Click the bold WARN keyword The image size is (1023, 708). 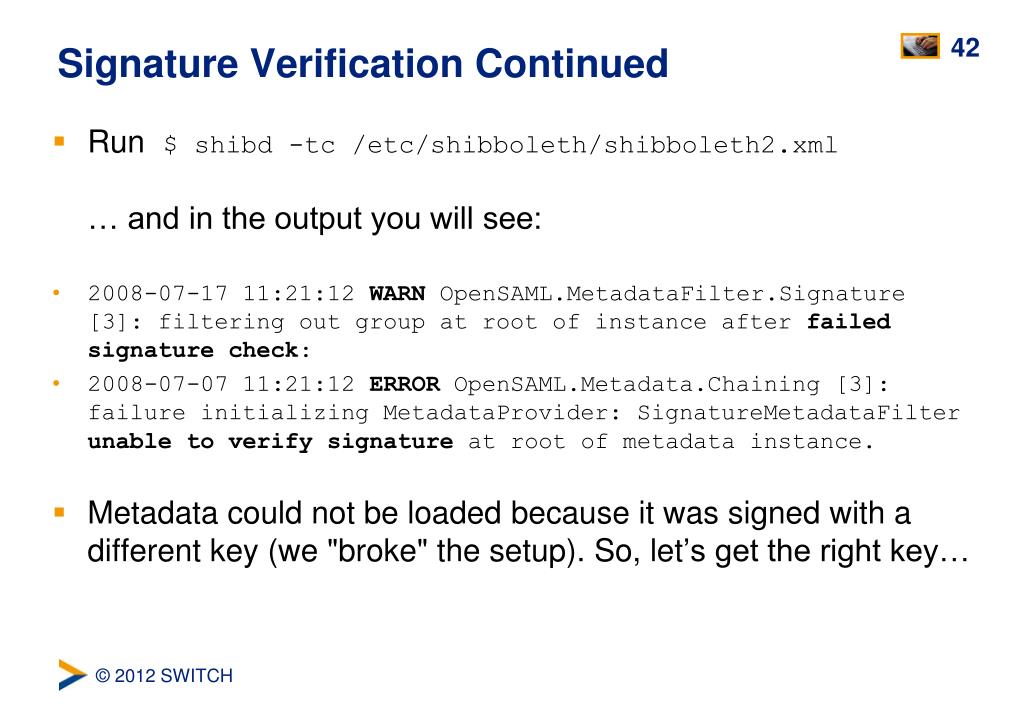(397, 294)
